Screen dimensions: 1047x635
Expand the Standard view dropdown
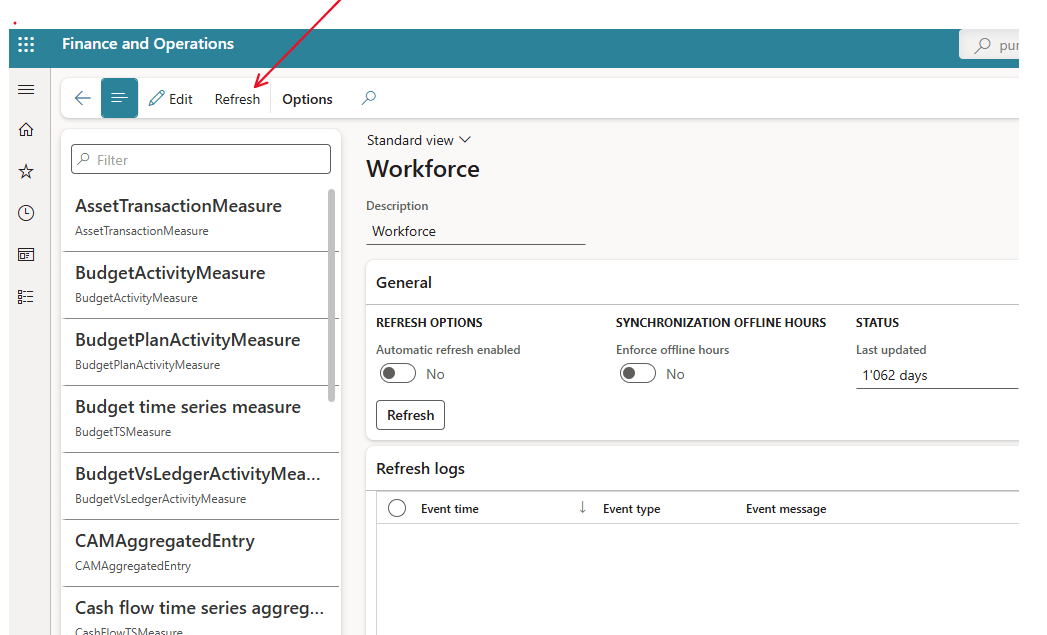(x=418, y=141)
